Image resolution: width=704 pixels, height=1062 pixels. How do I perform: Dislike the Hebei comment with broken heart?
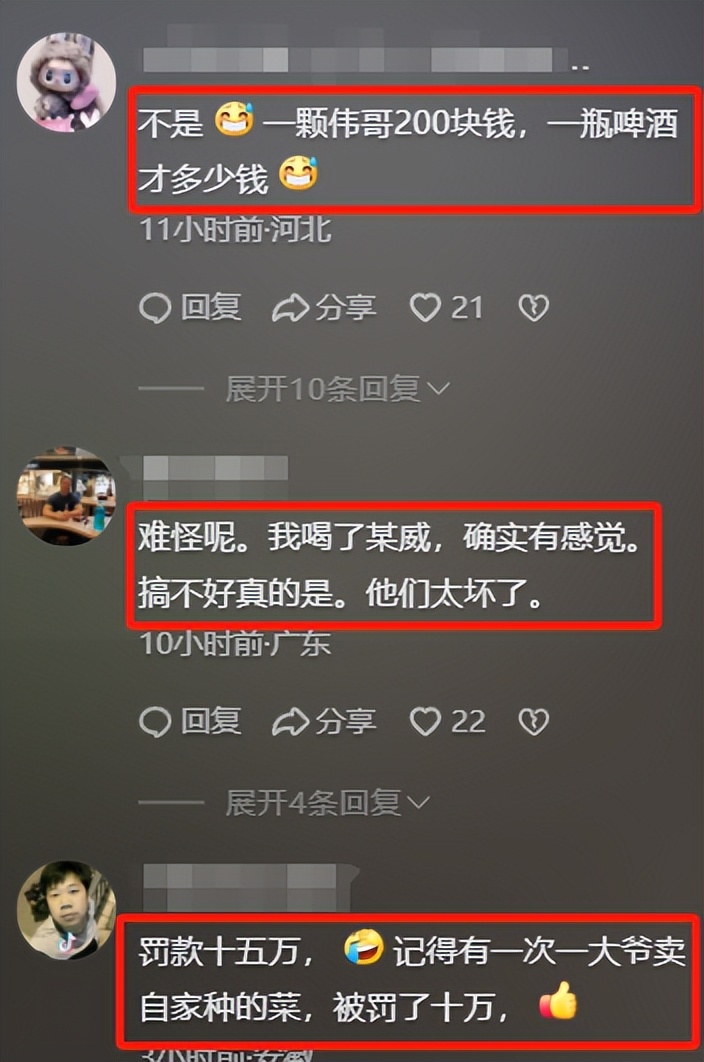point(533,308)
